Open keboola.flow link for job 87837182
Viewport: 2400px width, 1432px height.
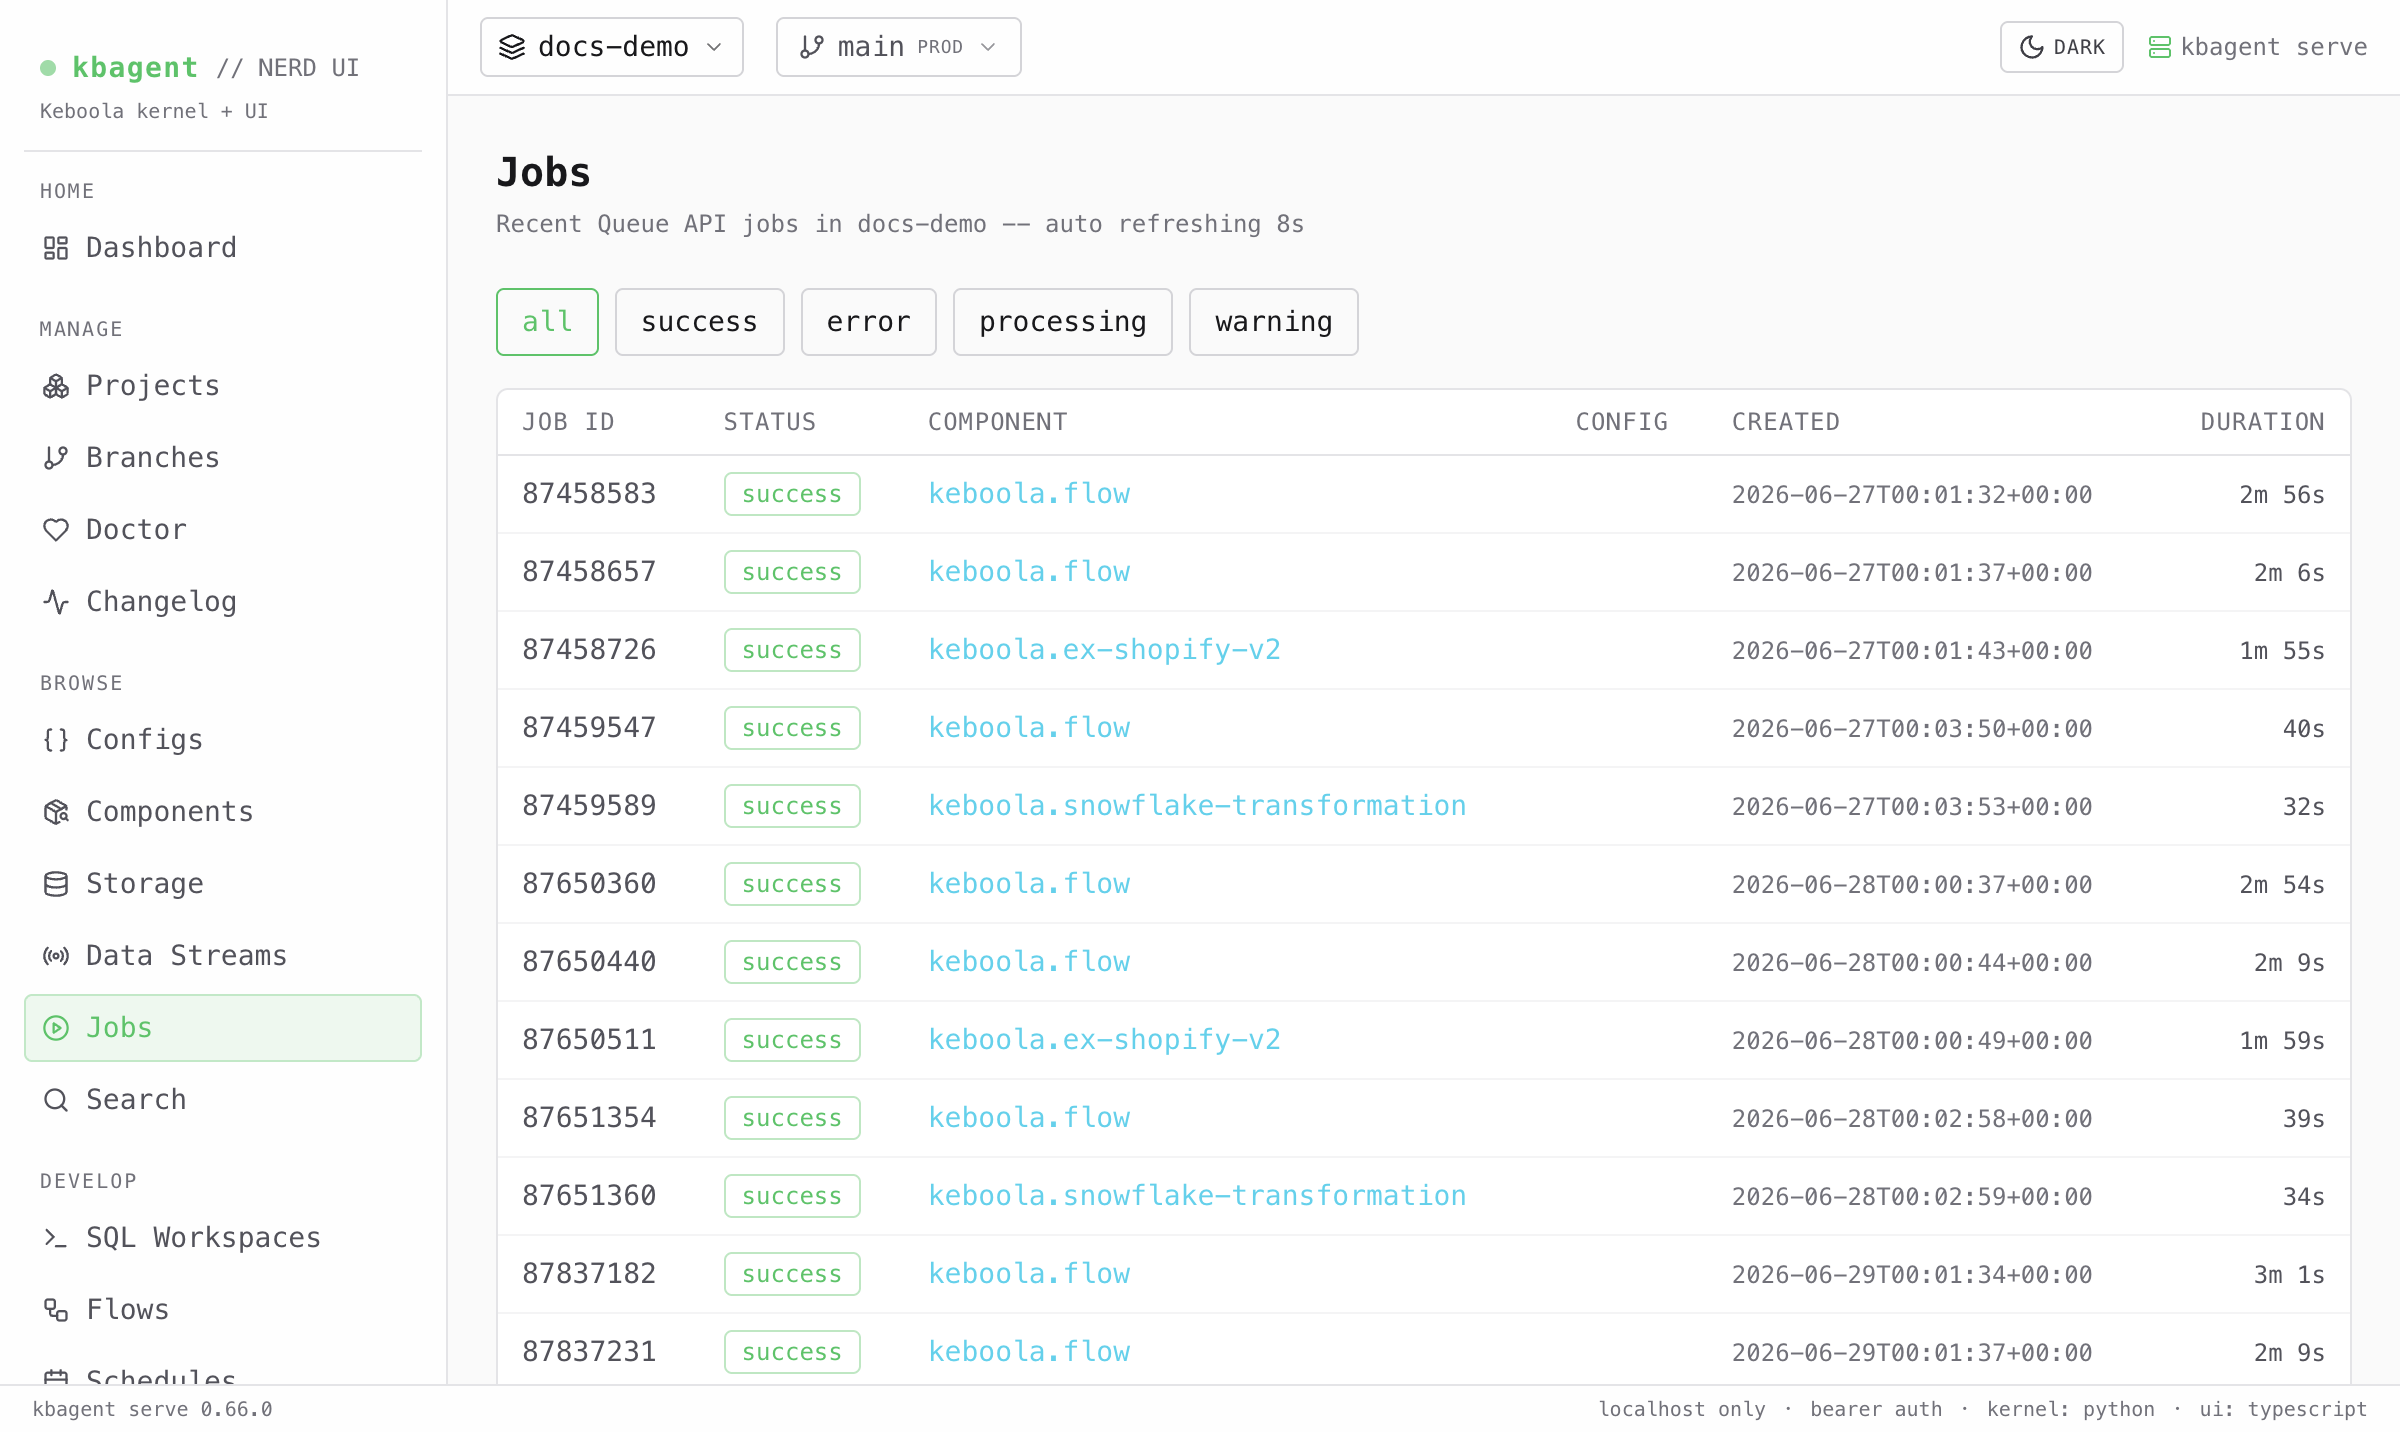1029,1274
